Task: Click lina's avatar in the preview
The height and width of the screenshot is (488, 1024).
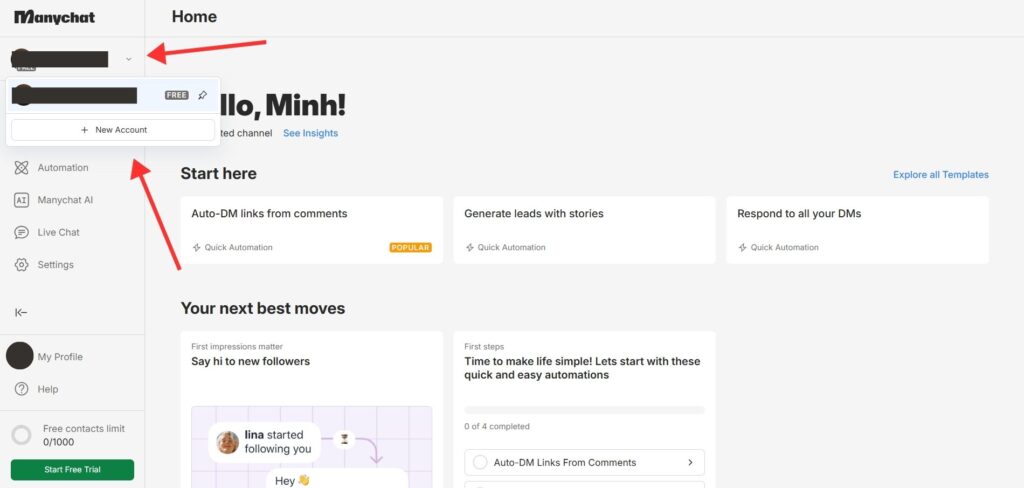Action: (x=228, y=442)
